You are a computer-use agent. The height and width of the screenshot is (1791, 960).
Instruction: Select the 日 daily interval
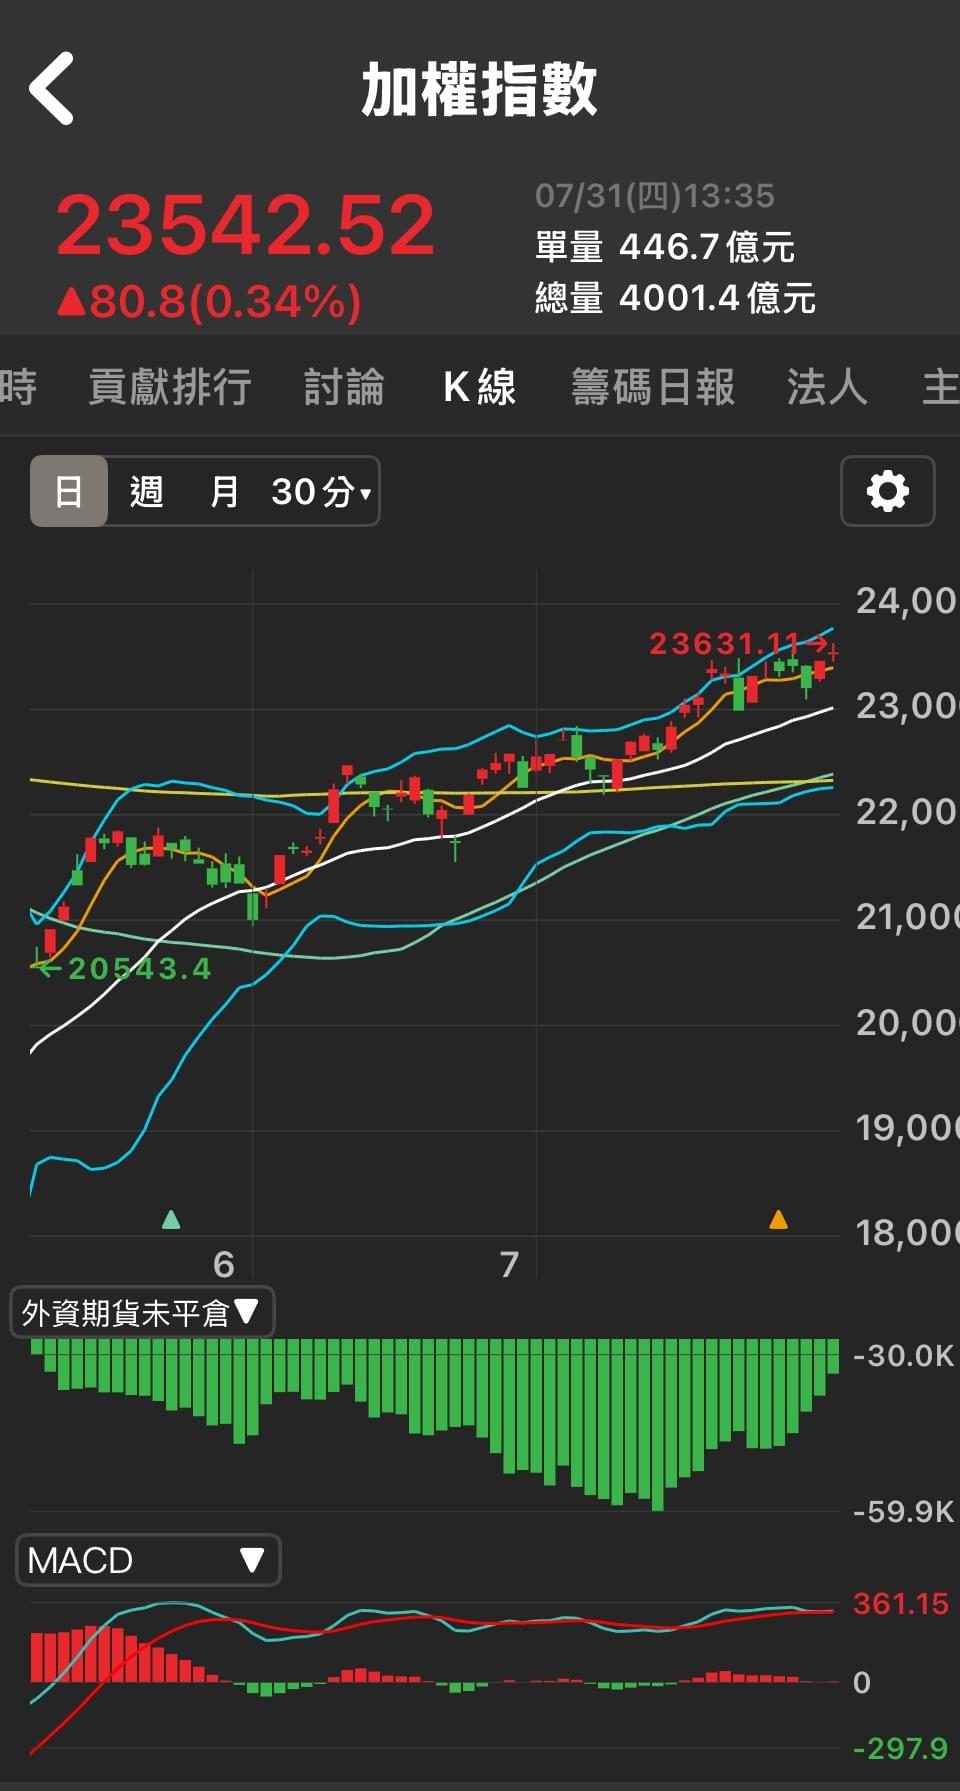click(x=68, y=491)
